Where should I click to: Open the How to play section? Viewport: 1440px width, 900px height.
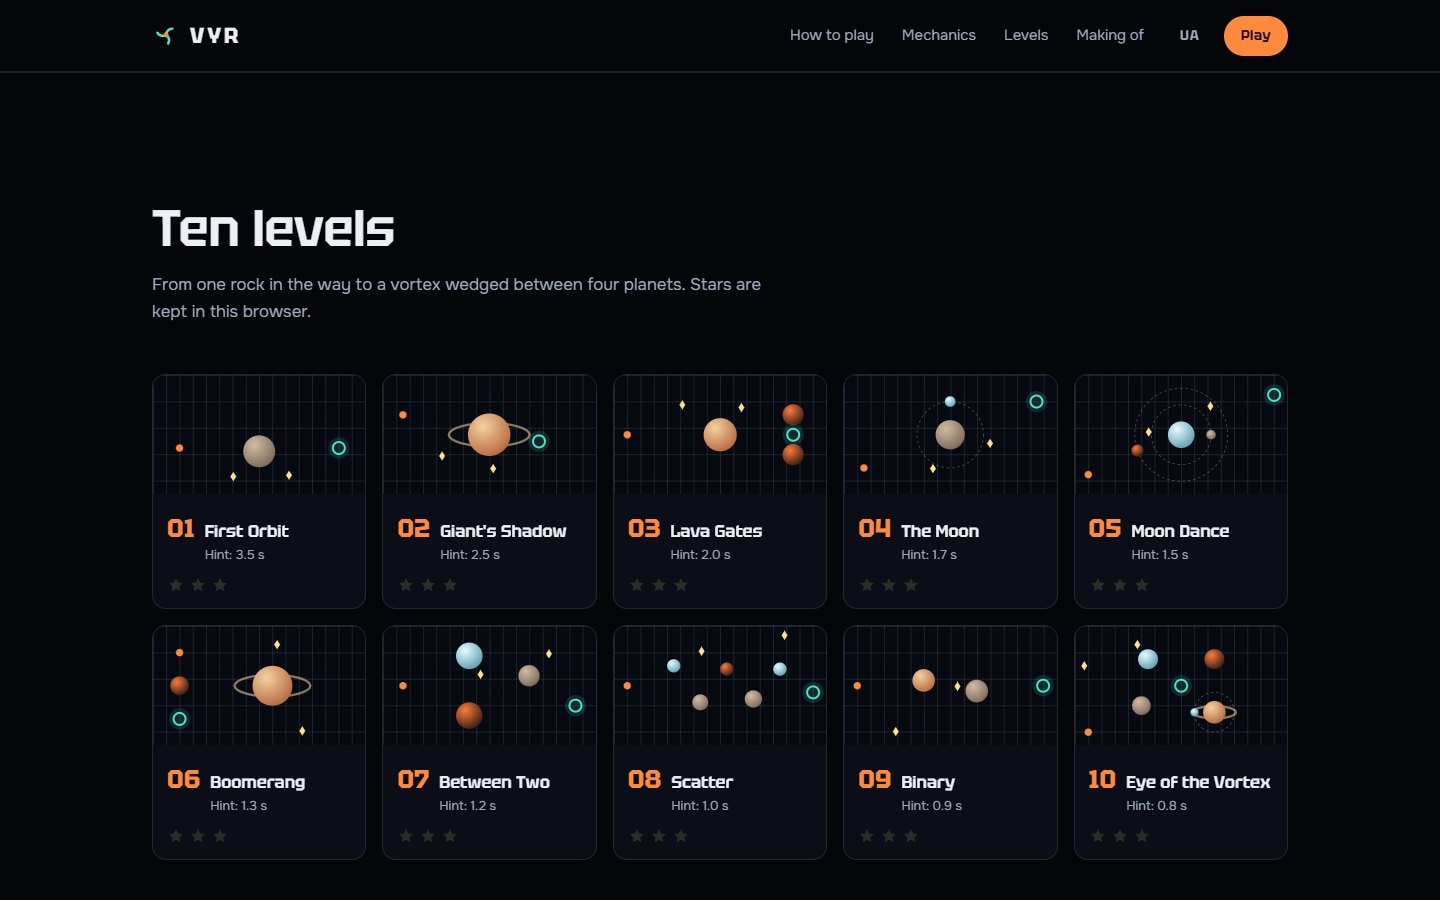coord(832,35)
